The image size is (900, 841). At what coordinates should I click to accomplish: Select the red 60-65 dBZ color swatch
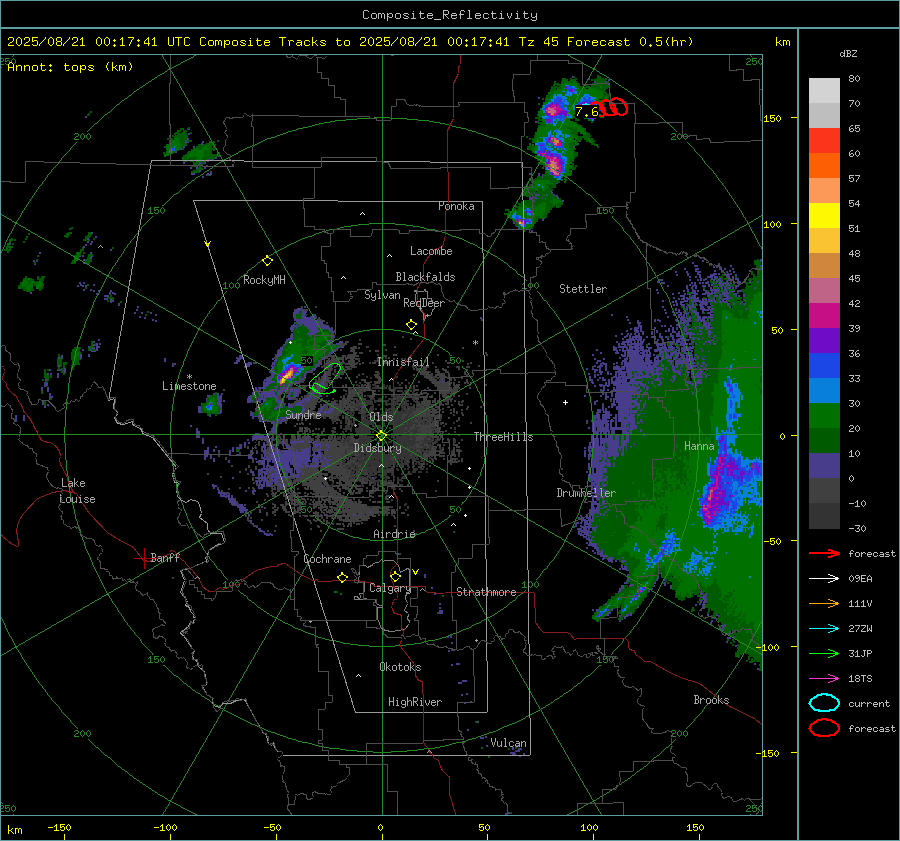[824, 140]
